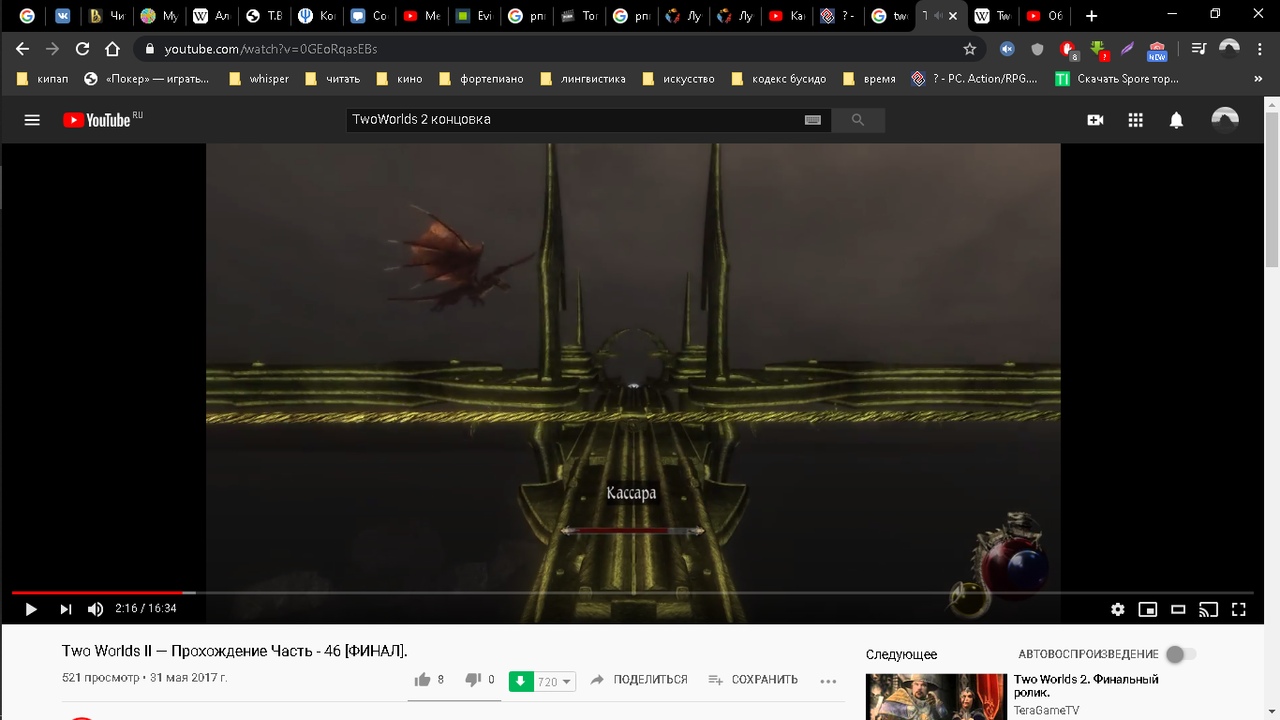The width and height of the screenshot is (1280, 720).
Task: Open the PC. Action/RPG bookmark
Action: click(974, 79)
